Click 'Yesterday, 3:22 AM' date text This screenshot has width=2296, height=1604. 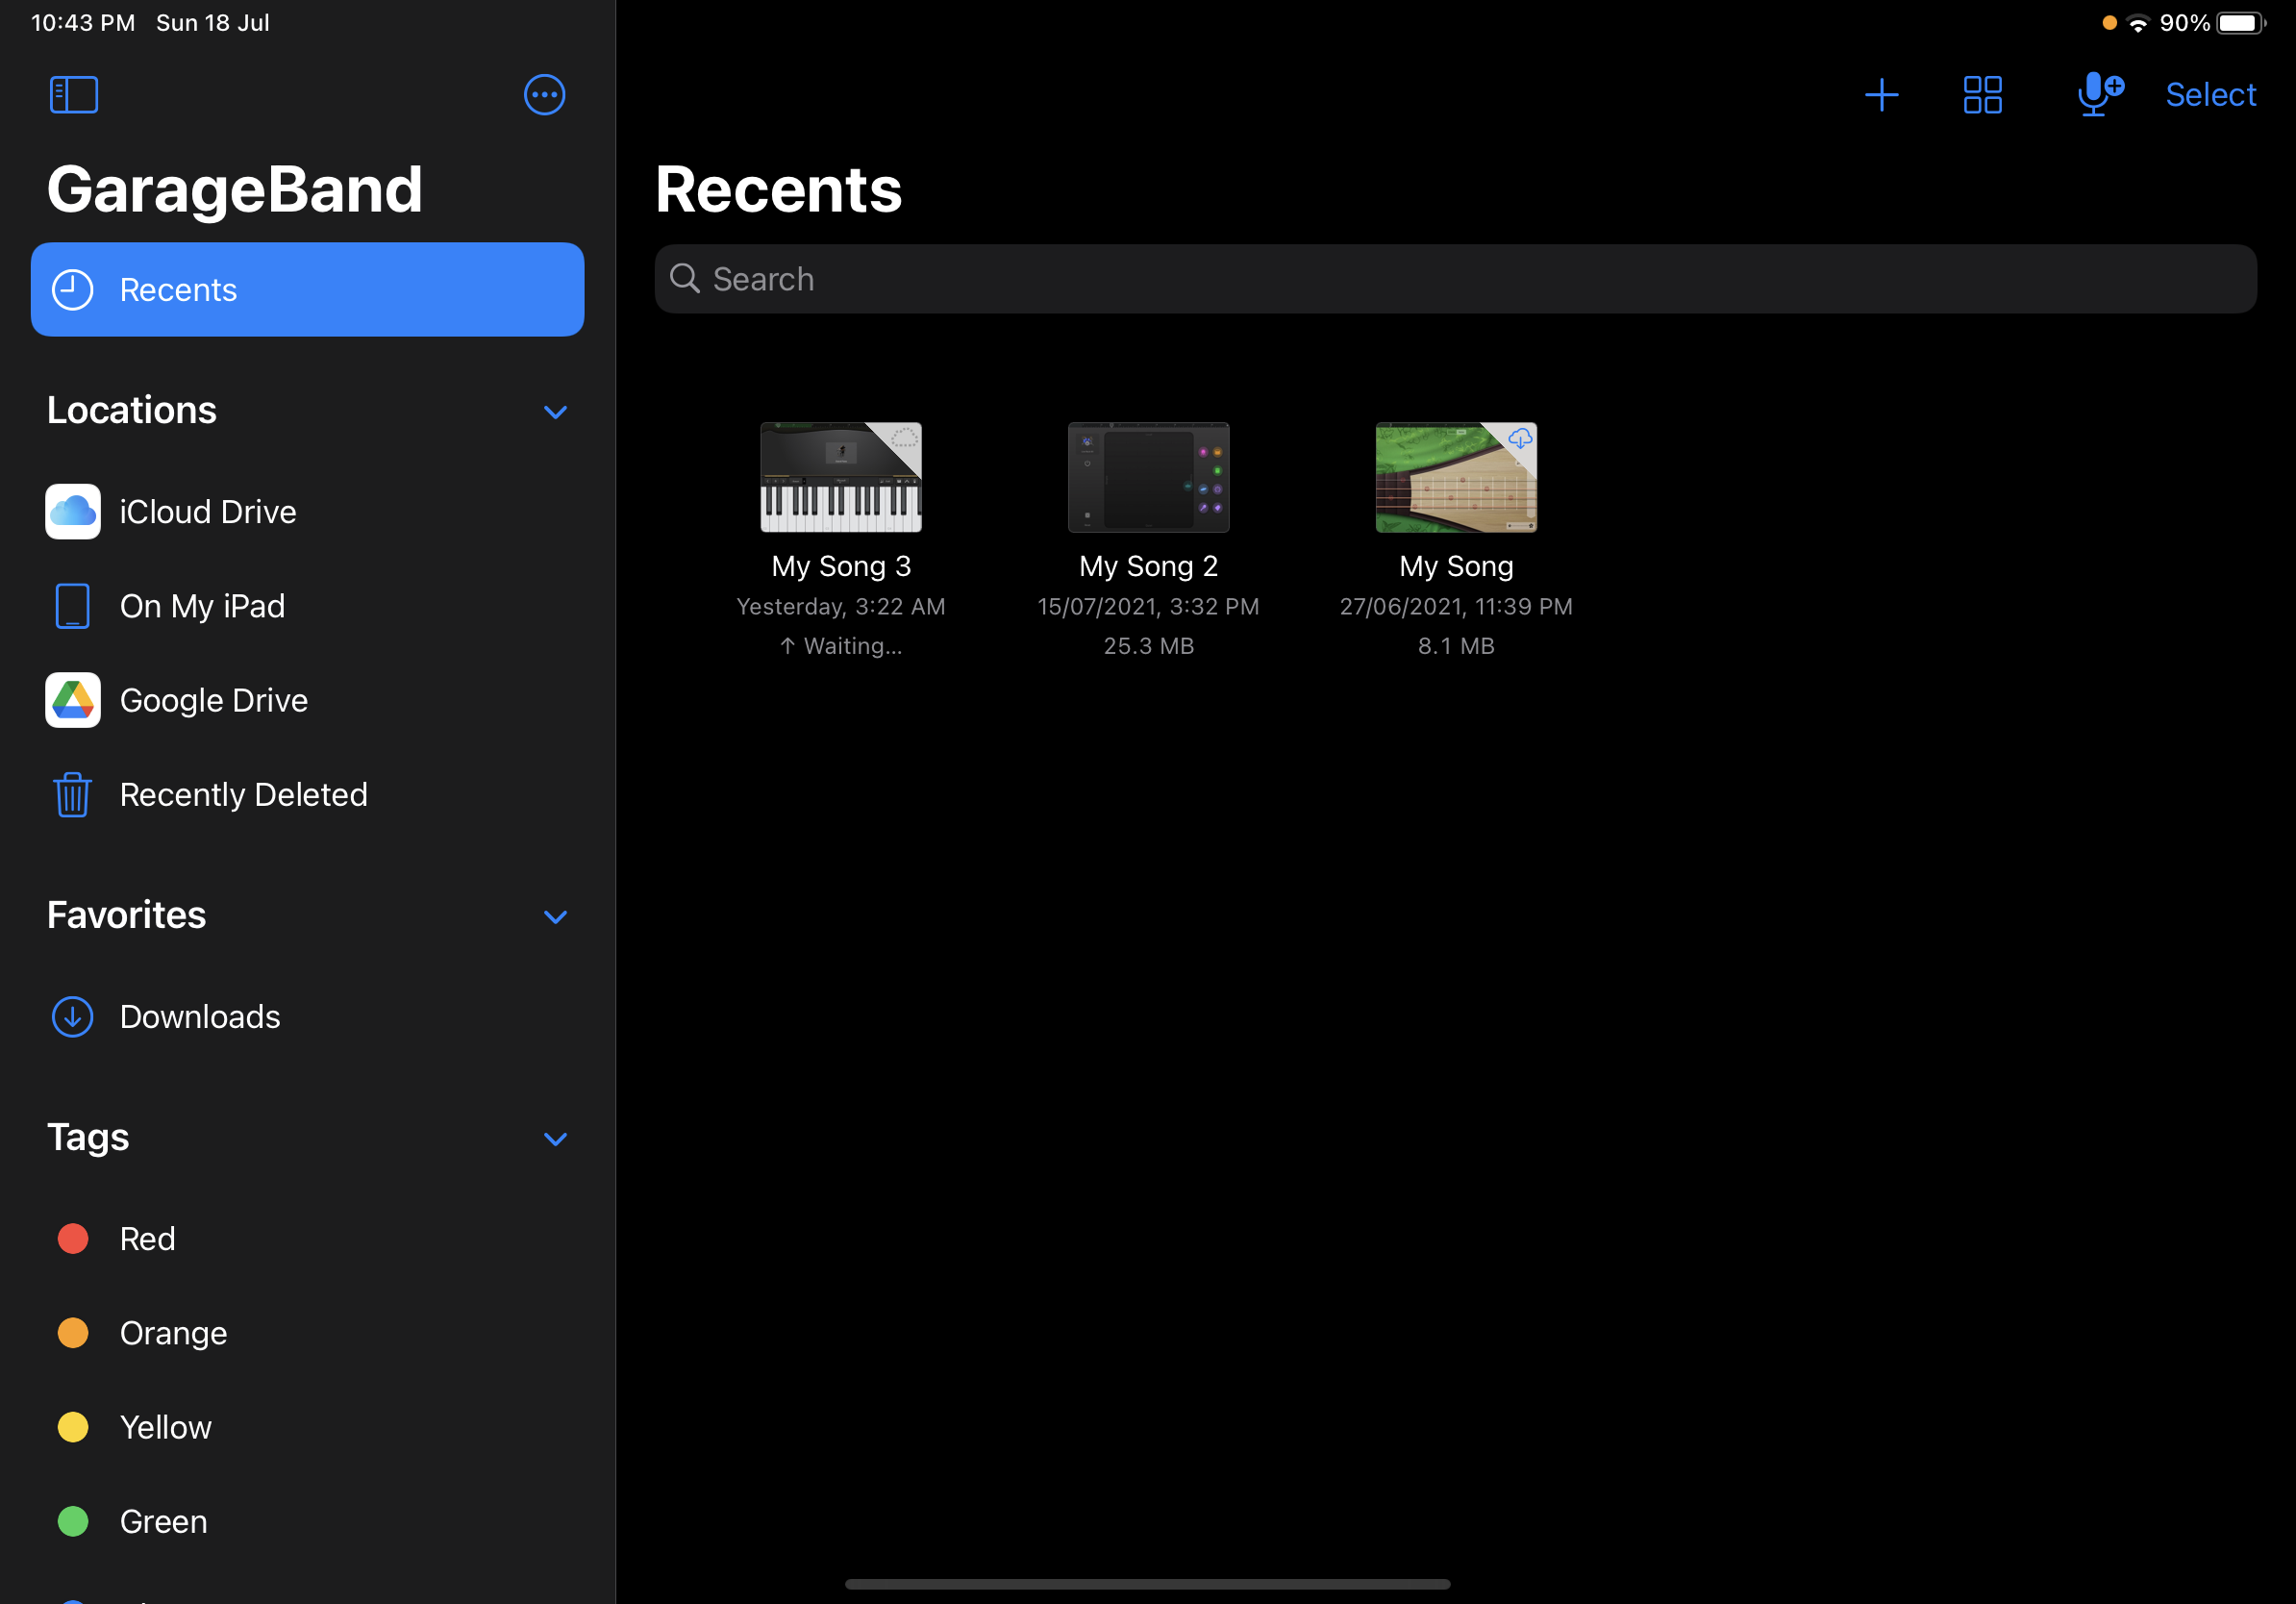point(841,607)
